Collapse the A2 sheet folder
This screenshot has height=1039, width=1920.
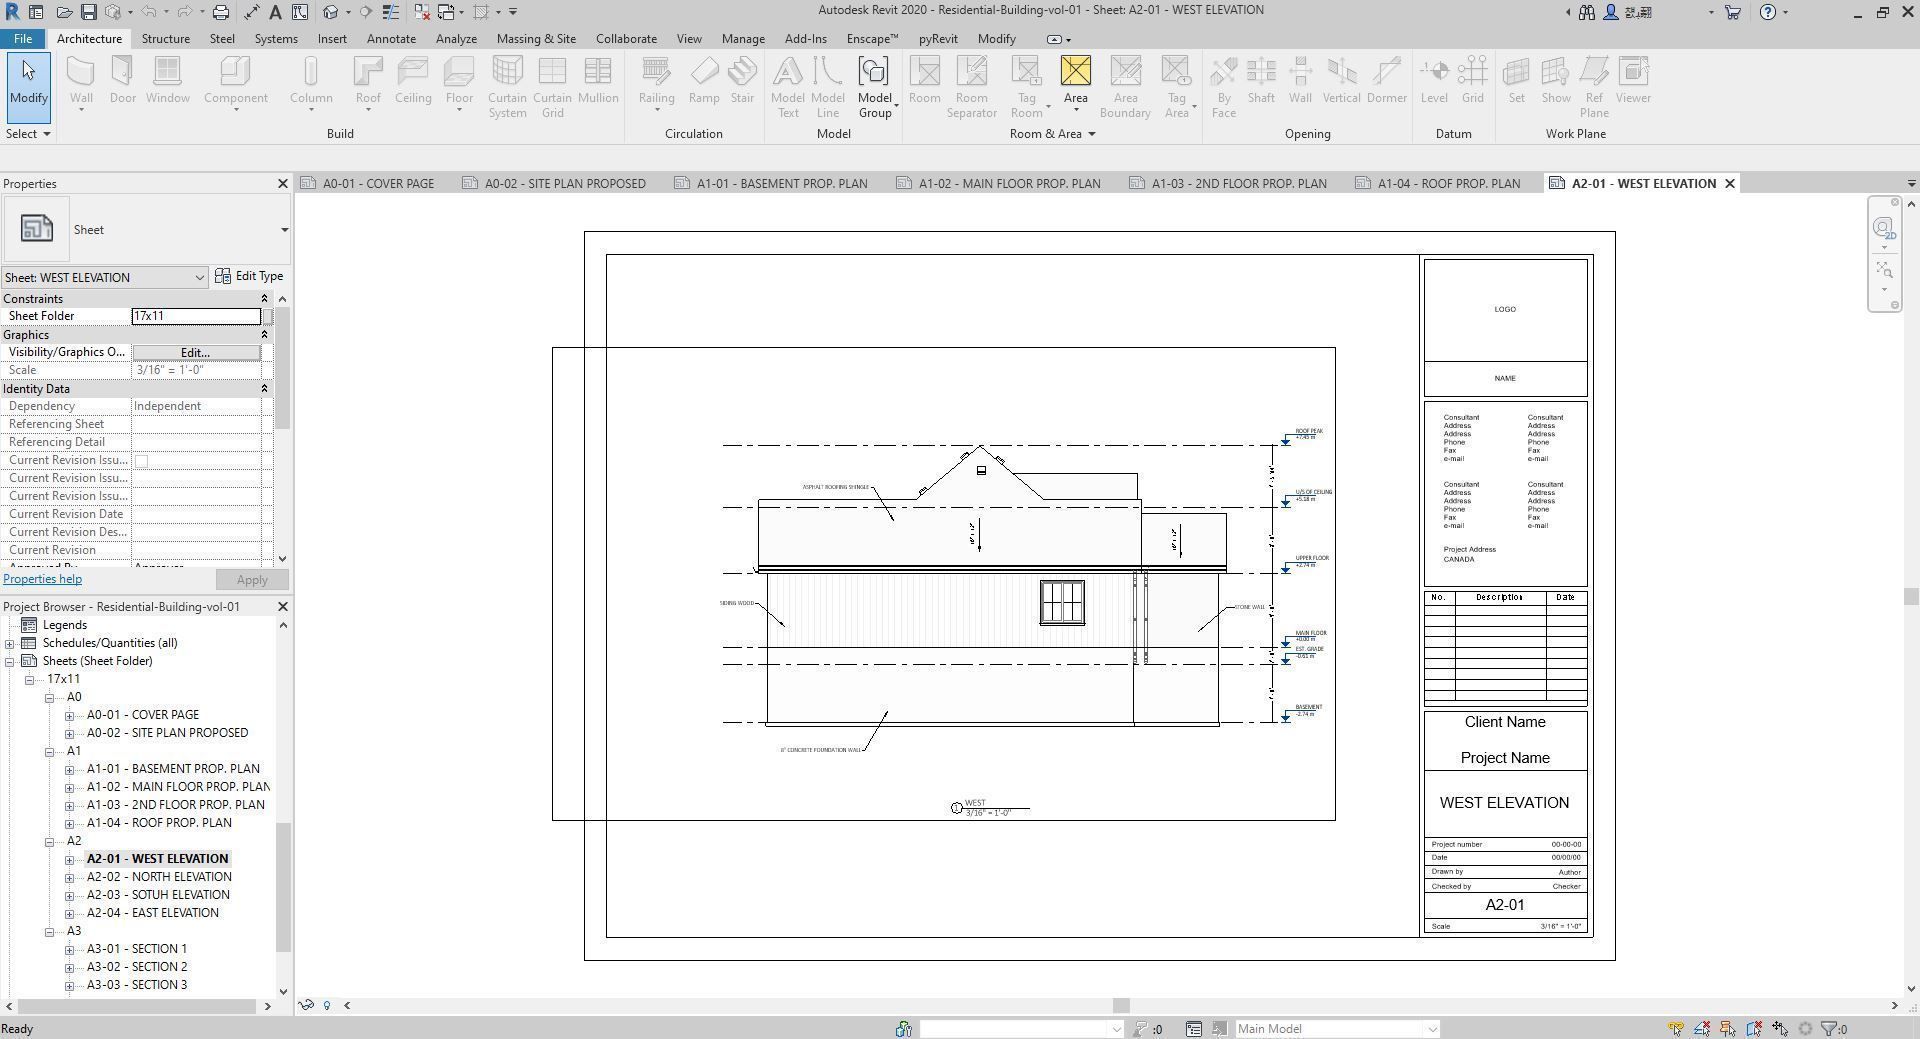coord(49,842)
